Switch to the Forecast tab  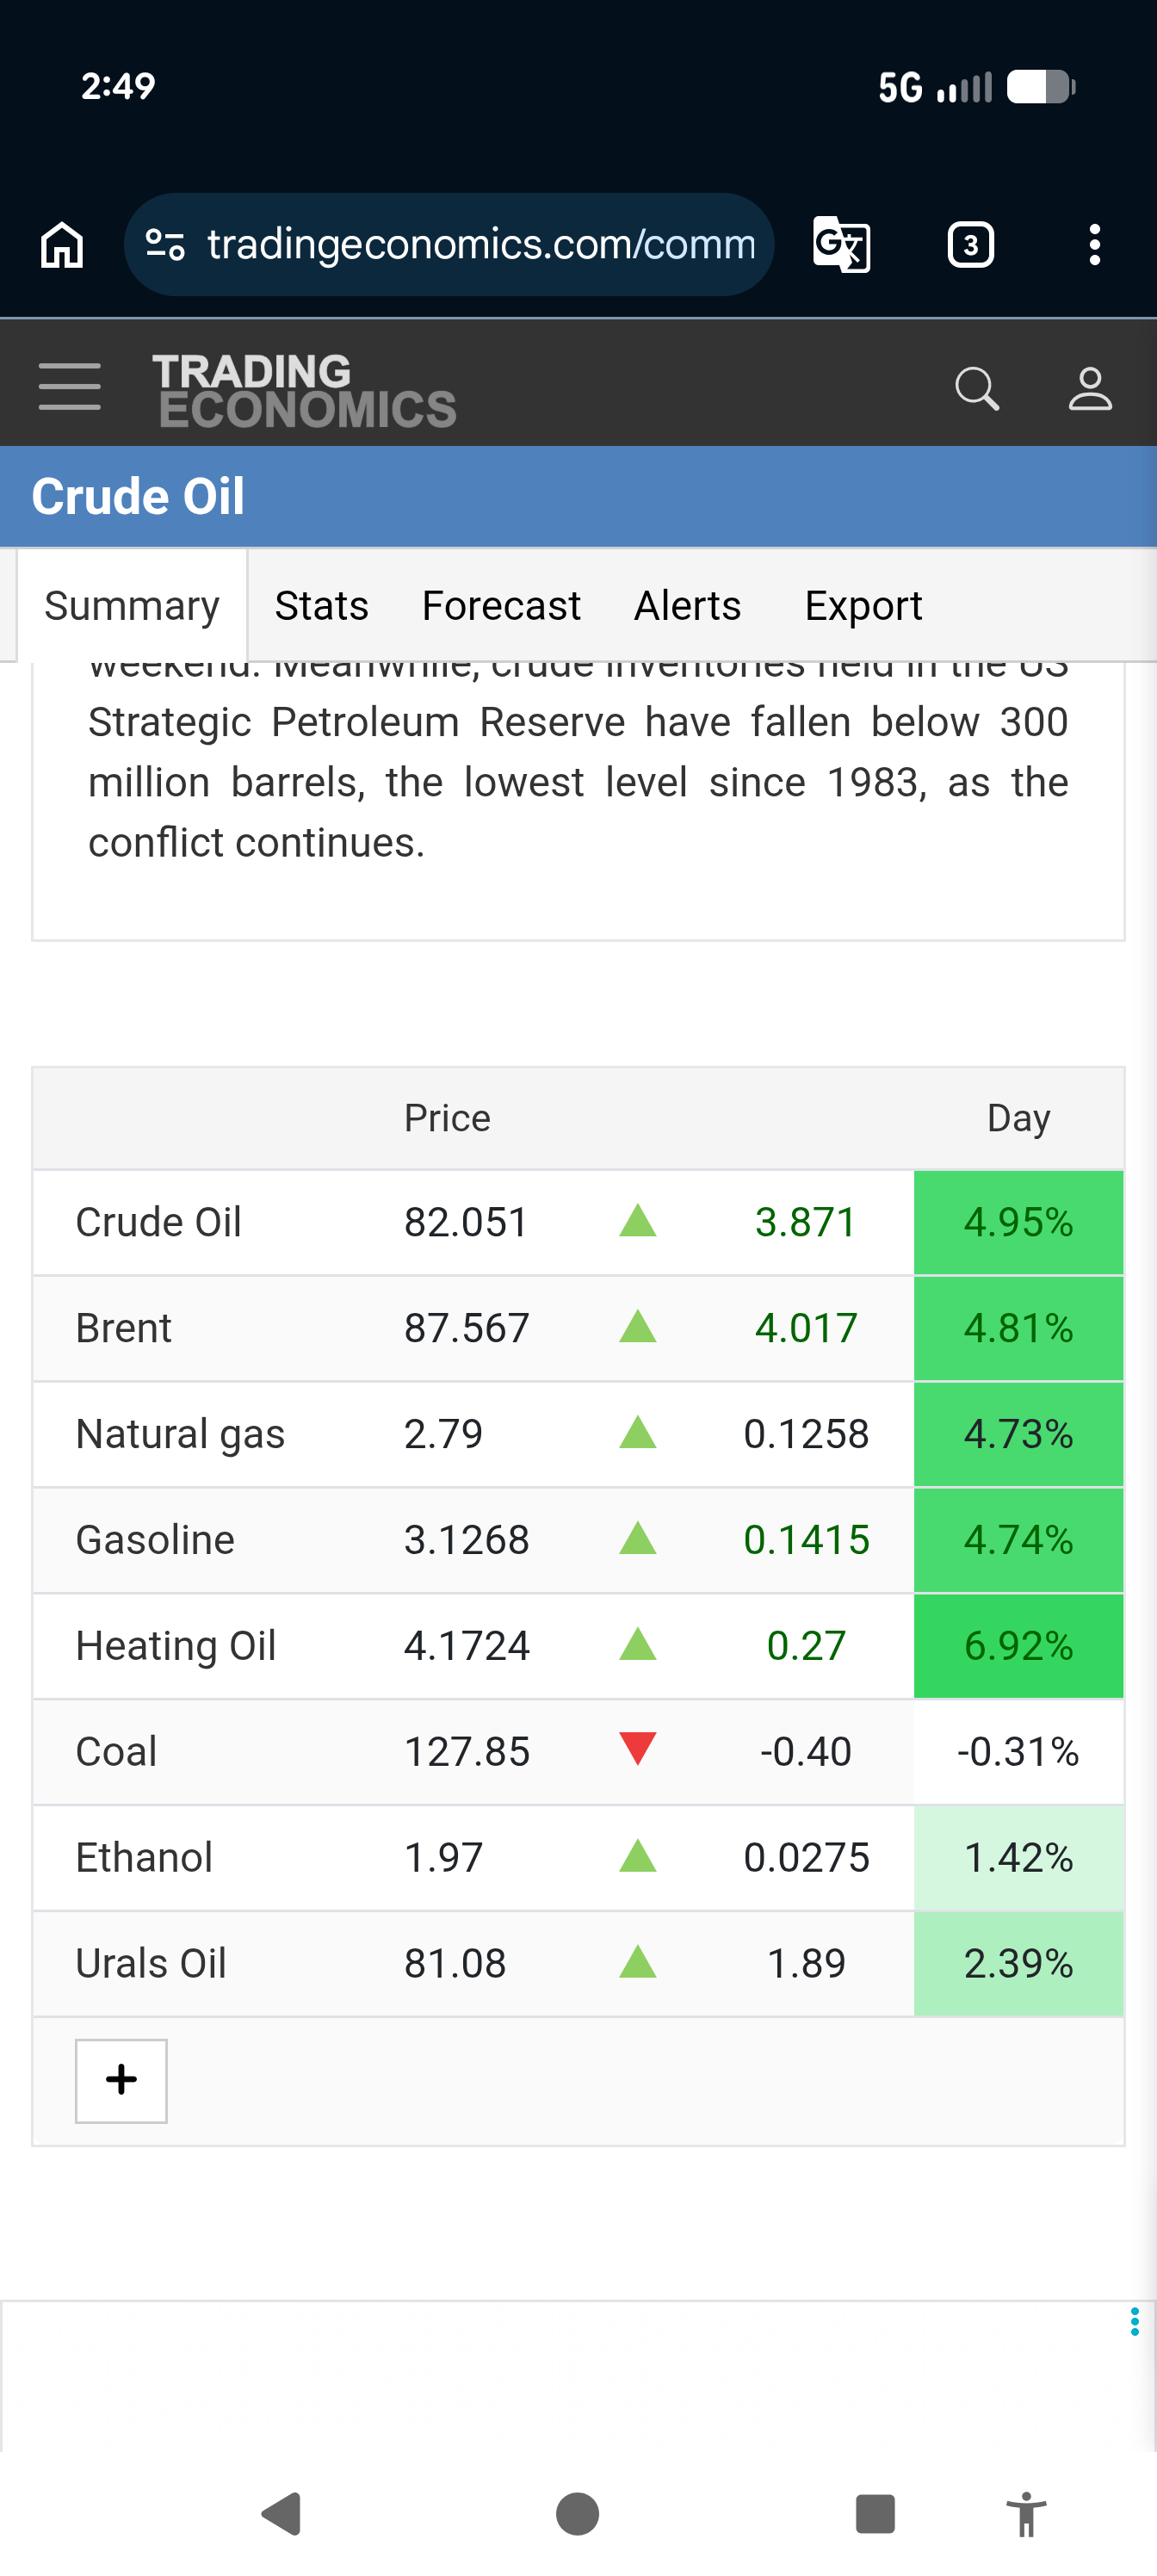tap(501, 606)
